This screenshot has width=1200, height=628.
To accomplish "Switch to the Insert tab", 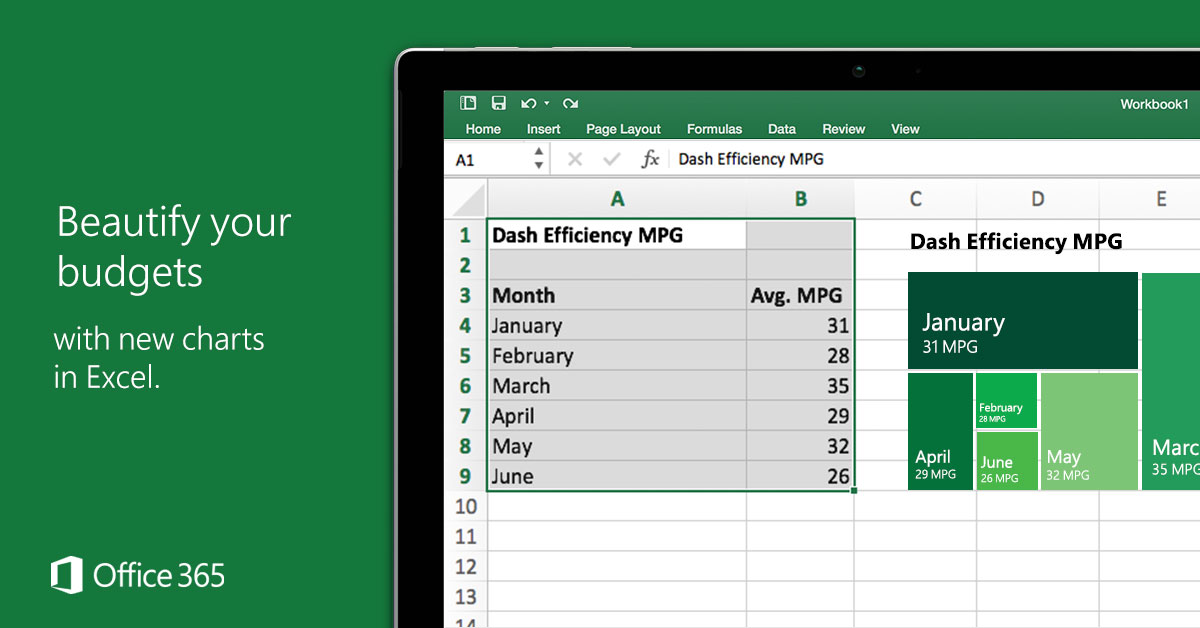I will [x=544, y=129].
